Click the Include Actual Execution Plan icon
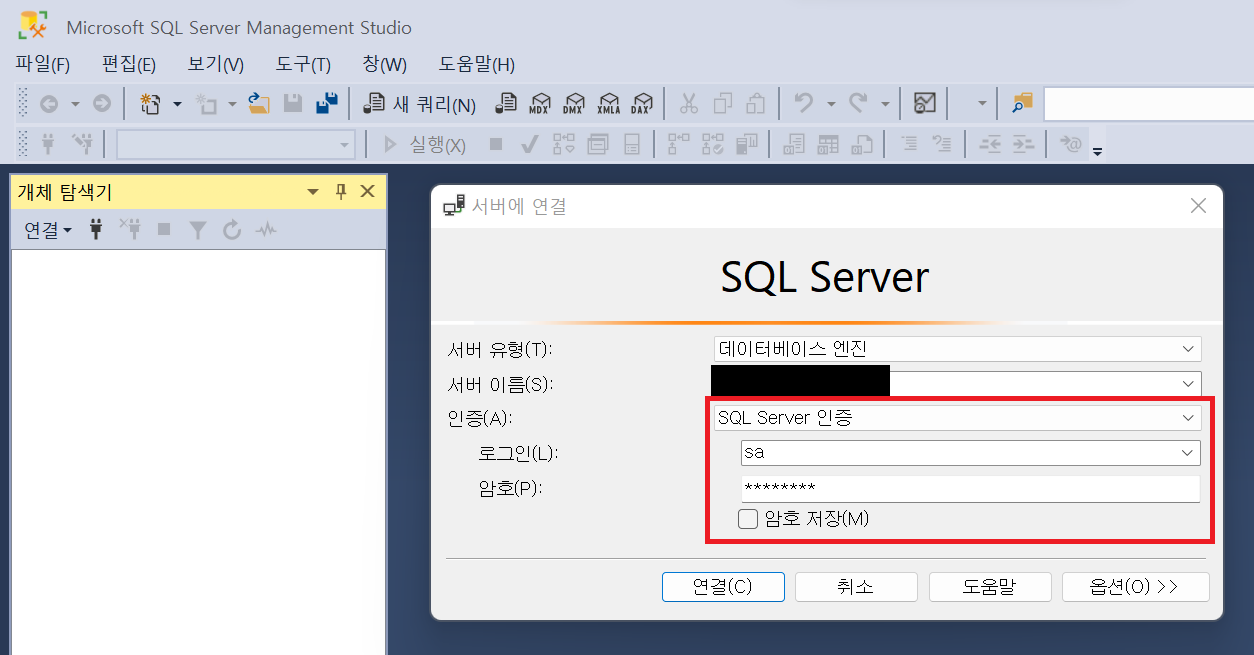The height and width of the screenshot is (655, 1254). pyautogui.click(x=679, y=145)
